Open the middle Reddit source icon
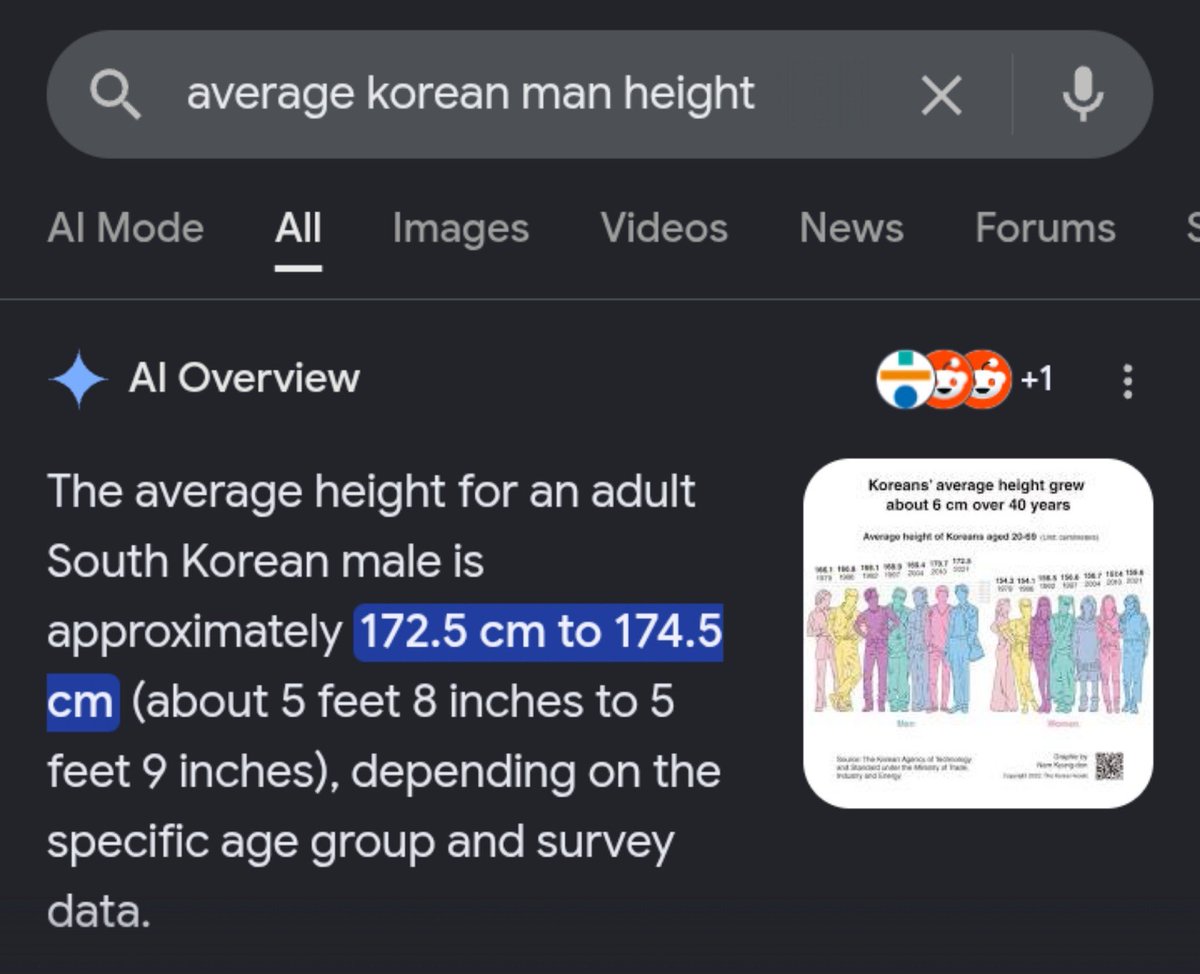This screenshot has width=1200, height=974. 945,380
